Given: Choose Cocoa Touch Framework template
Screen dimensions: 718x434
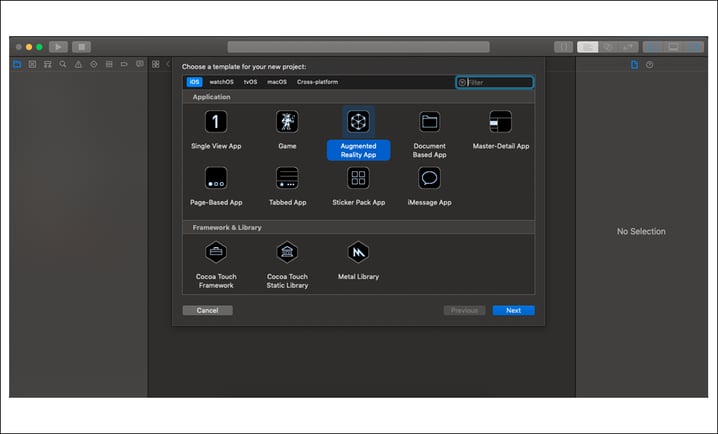Looking at the screenshot, I should [x=216, y=265].
